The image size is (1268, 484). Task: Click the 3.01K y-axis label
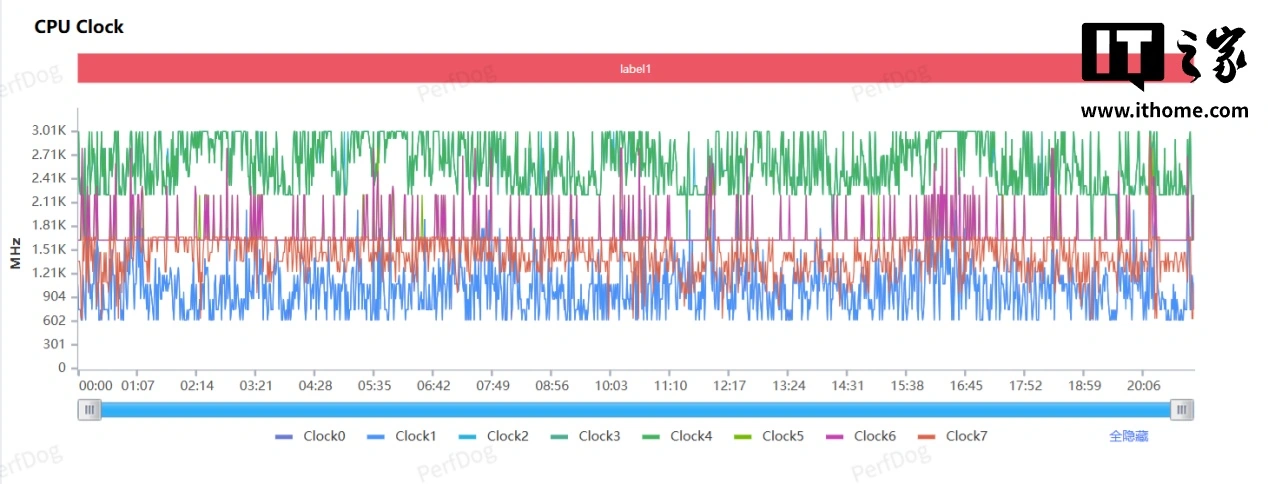point(48,131)
